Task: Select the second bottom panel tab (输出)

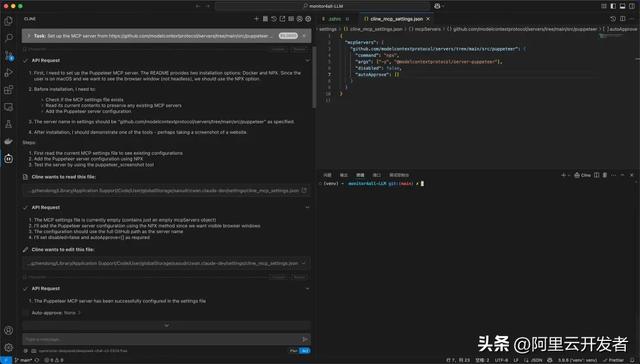Action: click(x=344, y=175)
